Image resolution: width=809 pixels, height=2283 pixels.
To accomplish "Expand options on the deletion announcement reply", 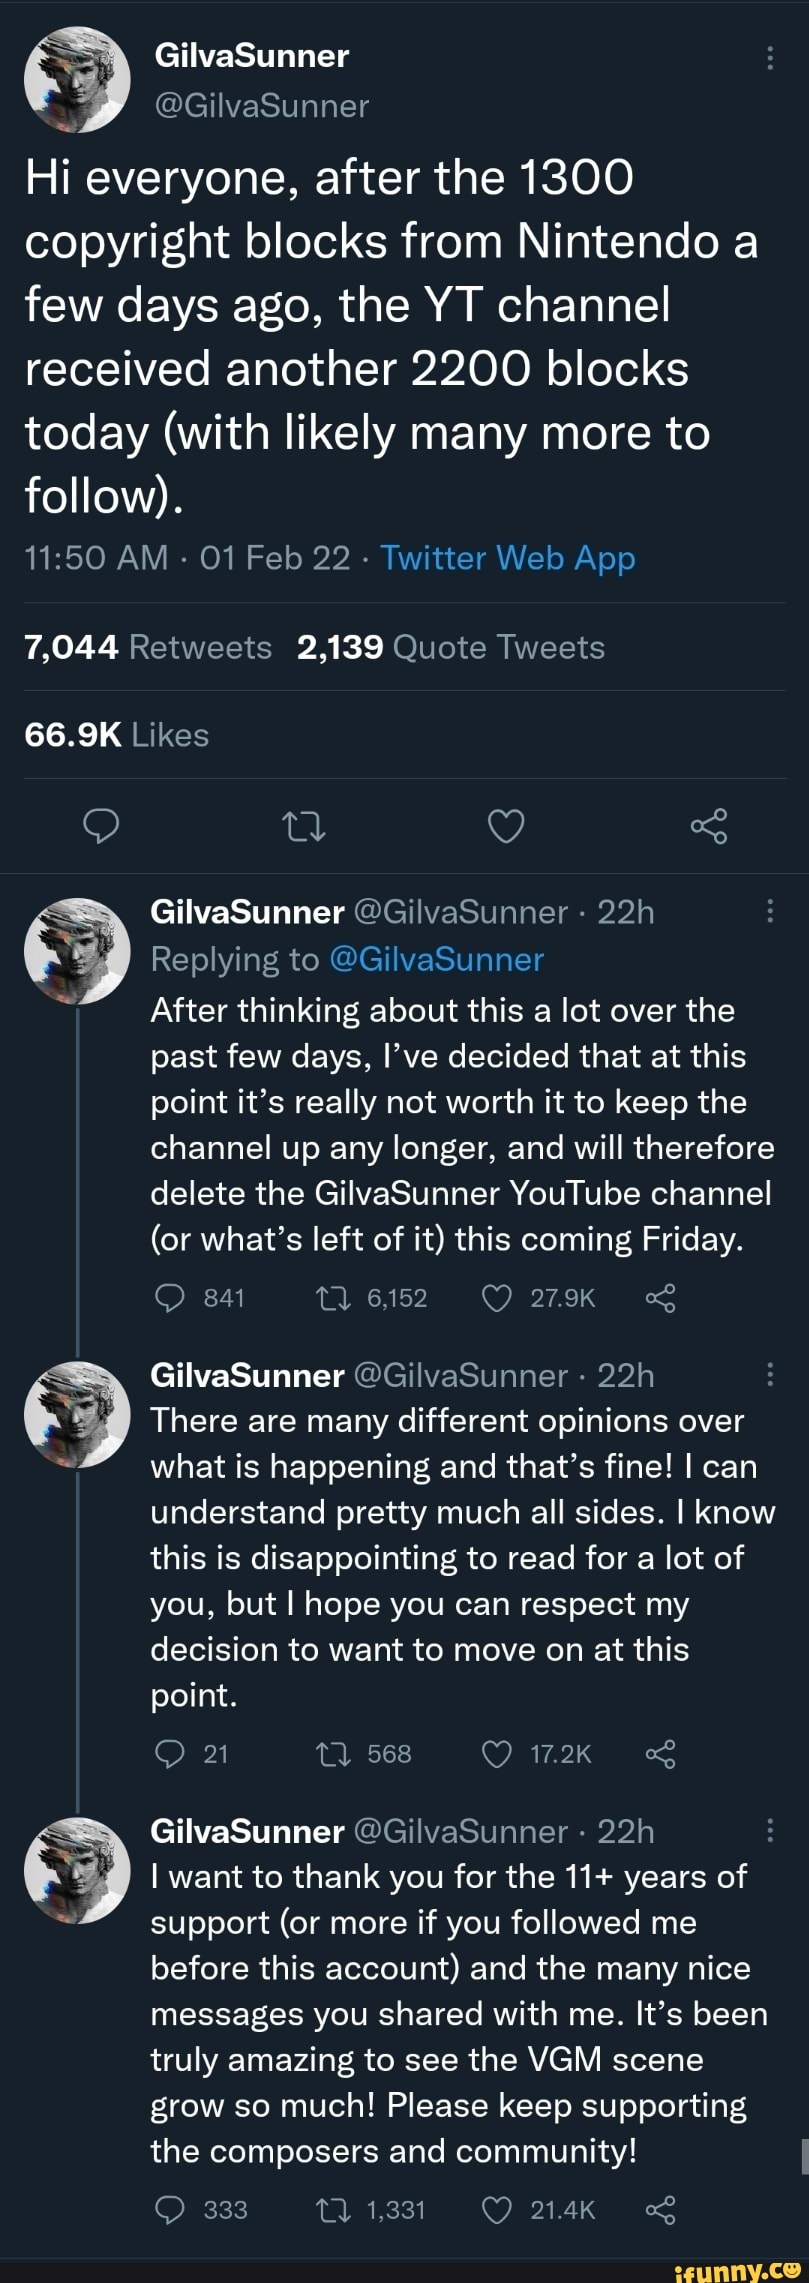I will [770, 913].
